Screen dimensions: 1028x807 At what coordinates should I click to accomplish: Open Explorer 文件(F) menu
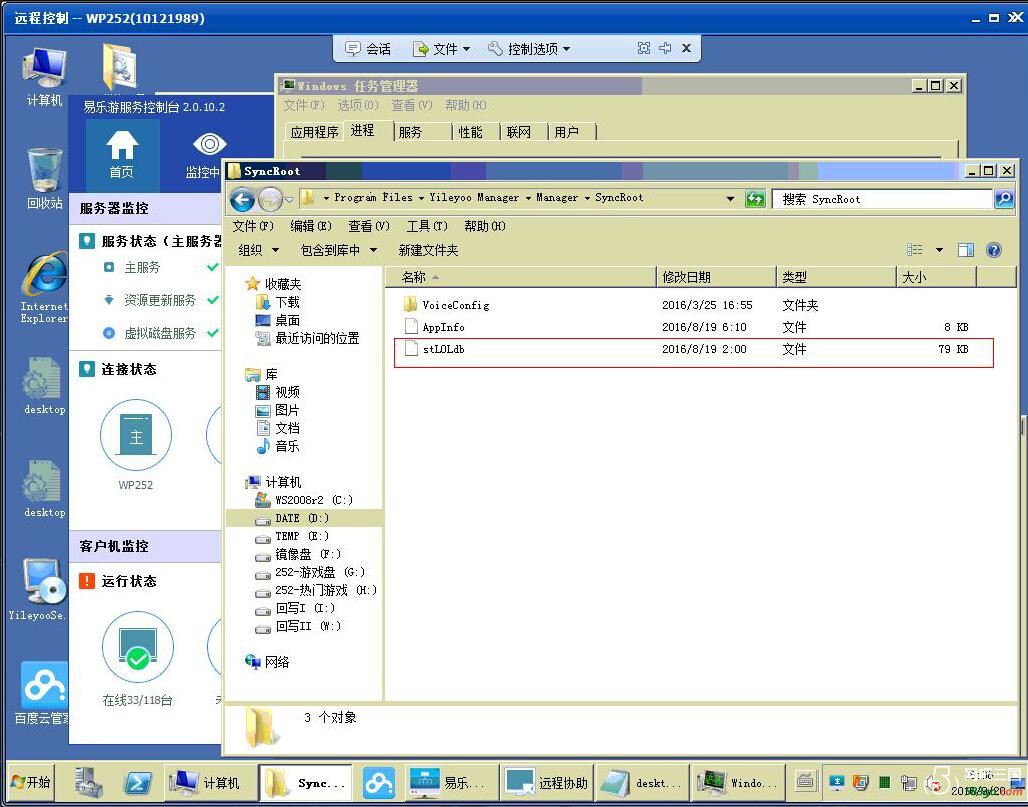(x=252, y=226)
